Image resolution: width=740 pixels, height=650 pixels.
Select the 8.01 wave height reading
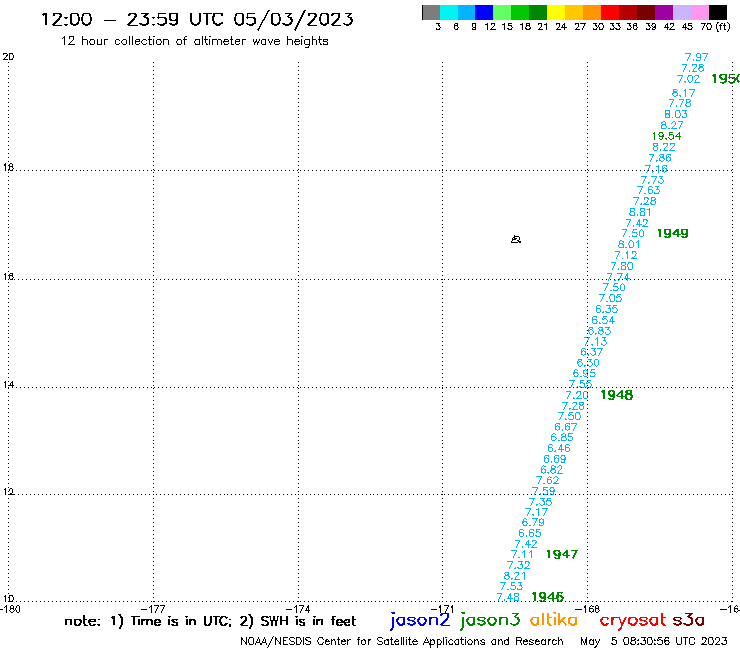coord(629,244)
